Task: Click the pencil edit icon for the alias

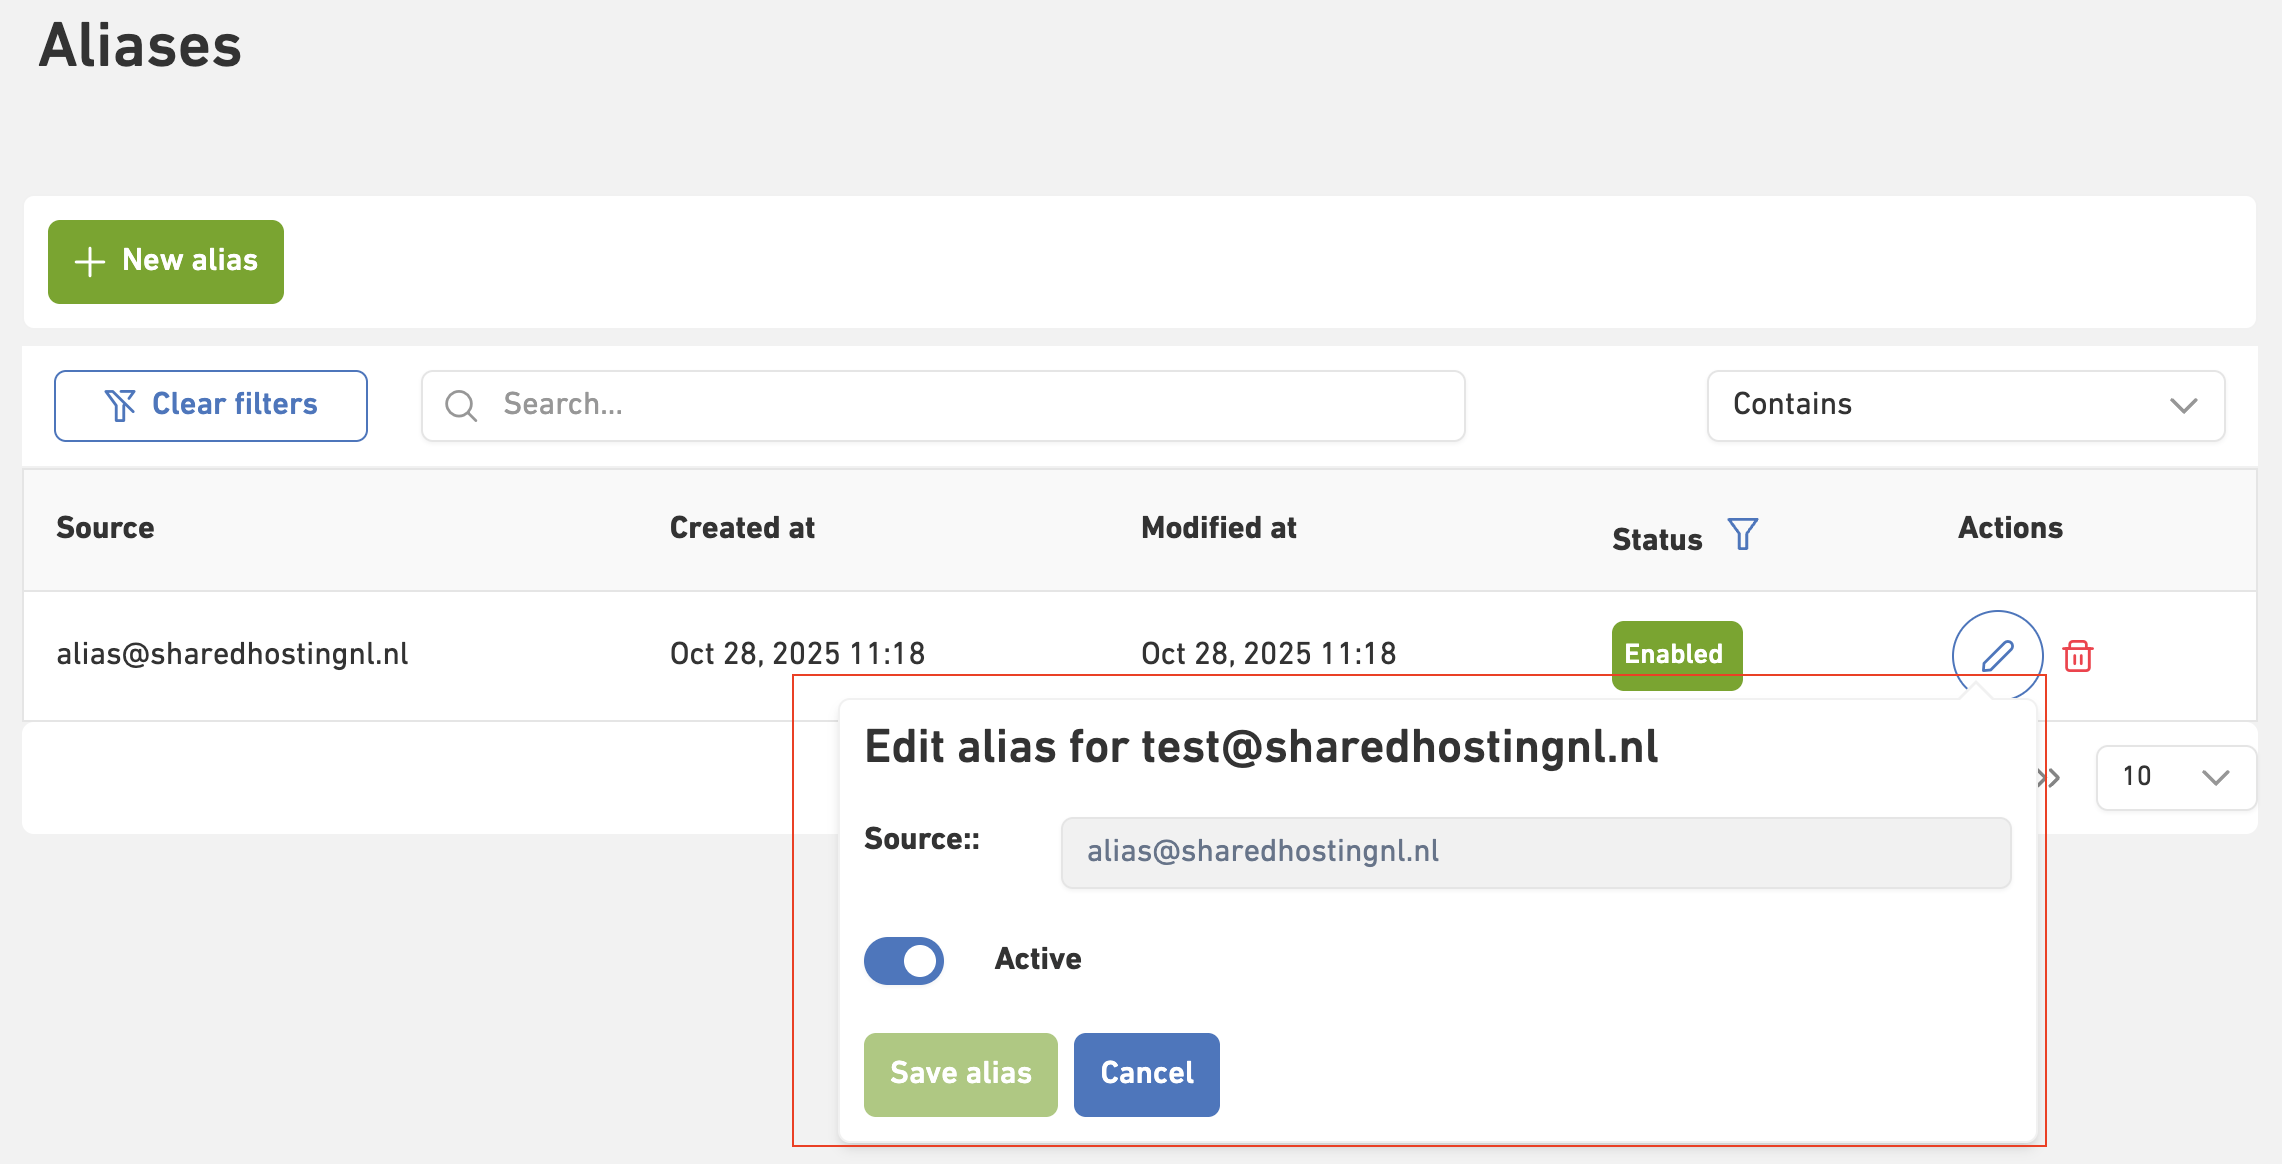Action: (x=1997, y=655)
